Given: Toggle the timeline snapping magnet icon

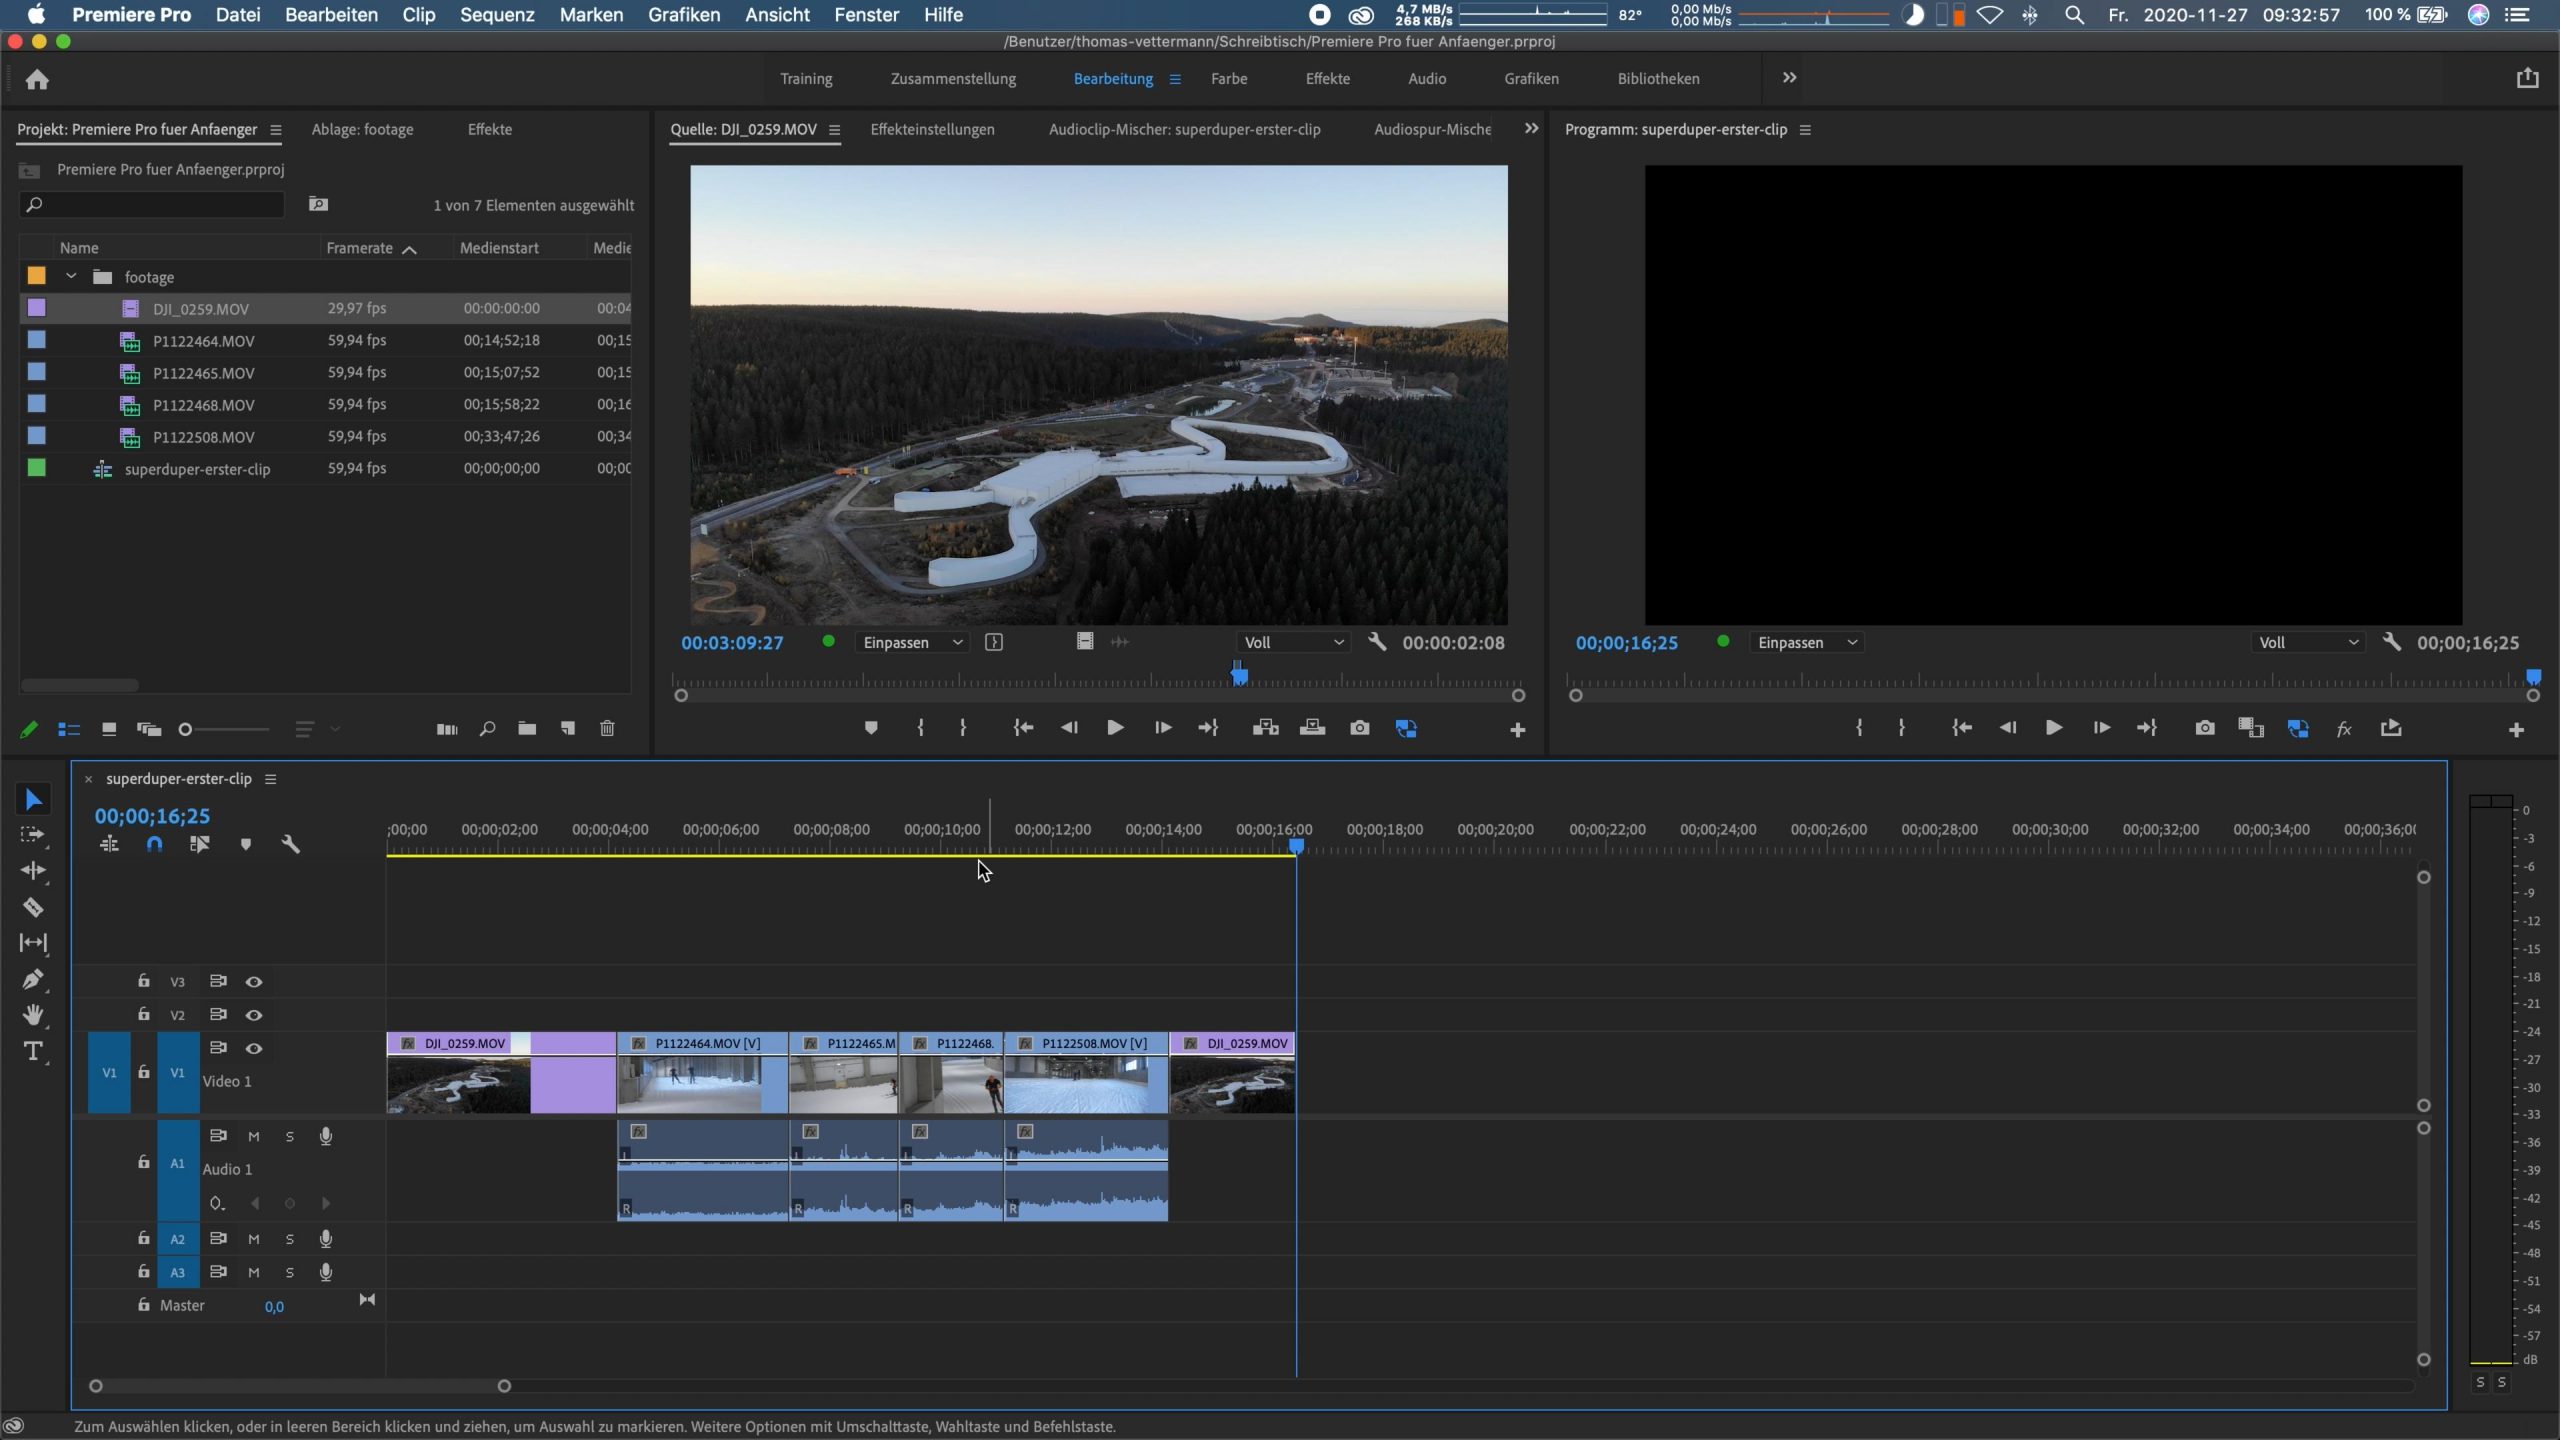Looking at the screenshot, I should coord(154,844).
